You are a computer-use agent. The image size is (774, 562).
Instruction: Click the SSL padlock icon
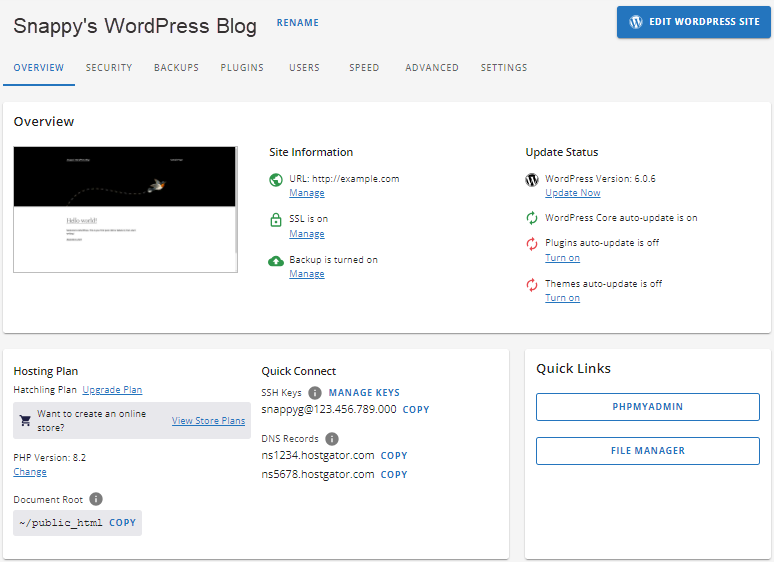[x=276, y=220]
